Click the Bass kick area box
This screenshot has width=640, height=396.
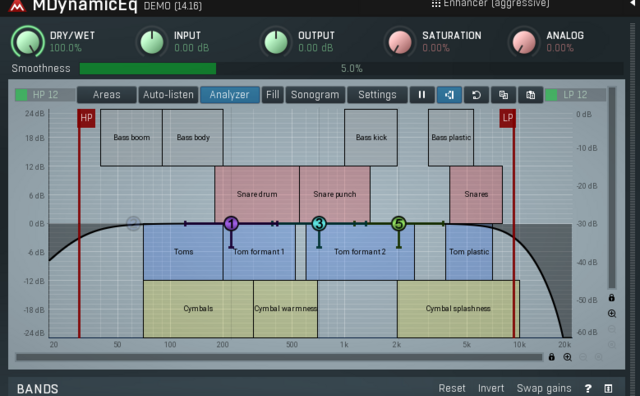point(371,138)
